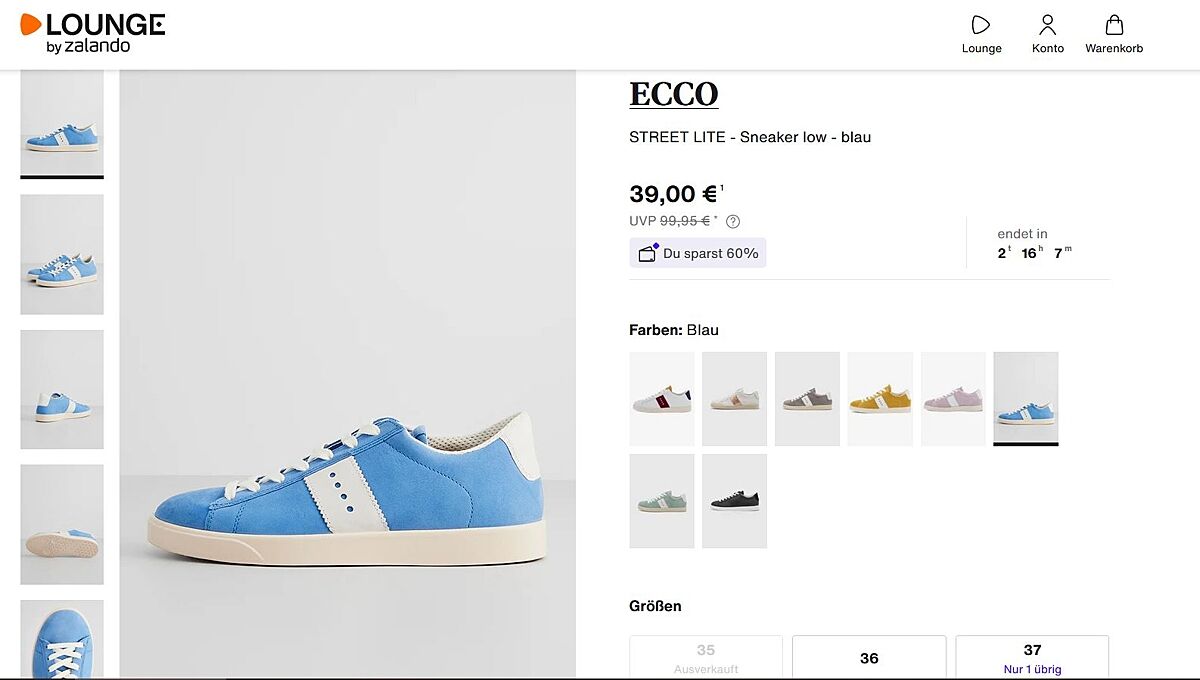Show the pair-of-shoes angled thumbnail

(x=62, y=254)
